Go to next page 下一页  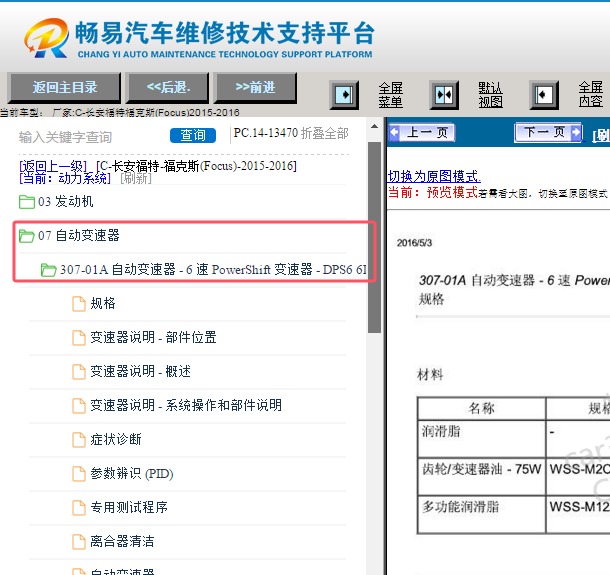tap(548, 133)
